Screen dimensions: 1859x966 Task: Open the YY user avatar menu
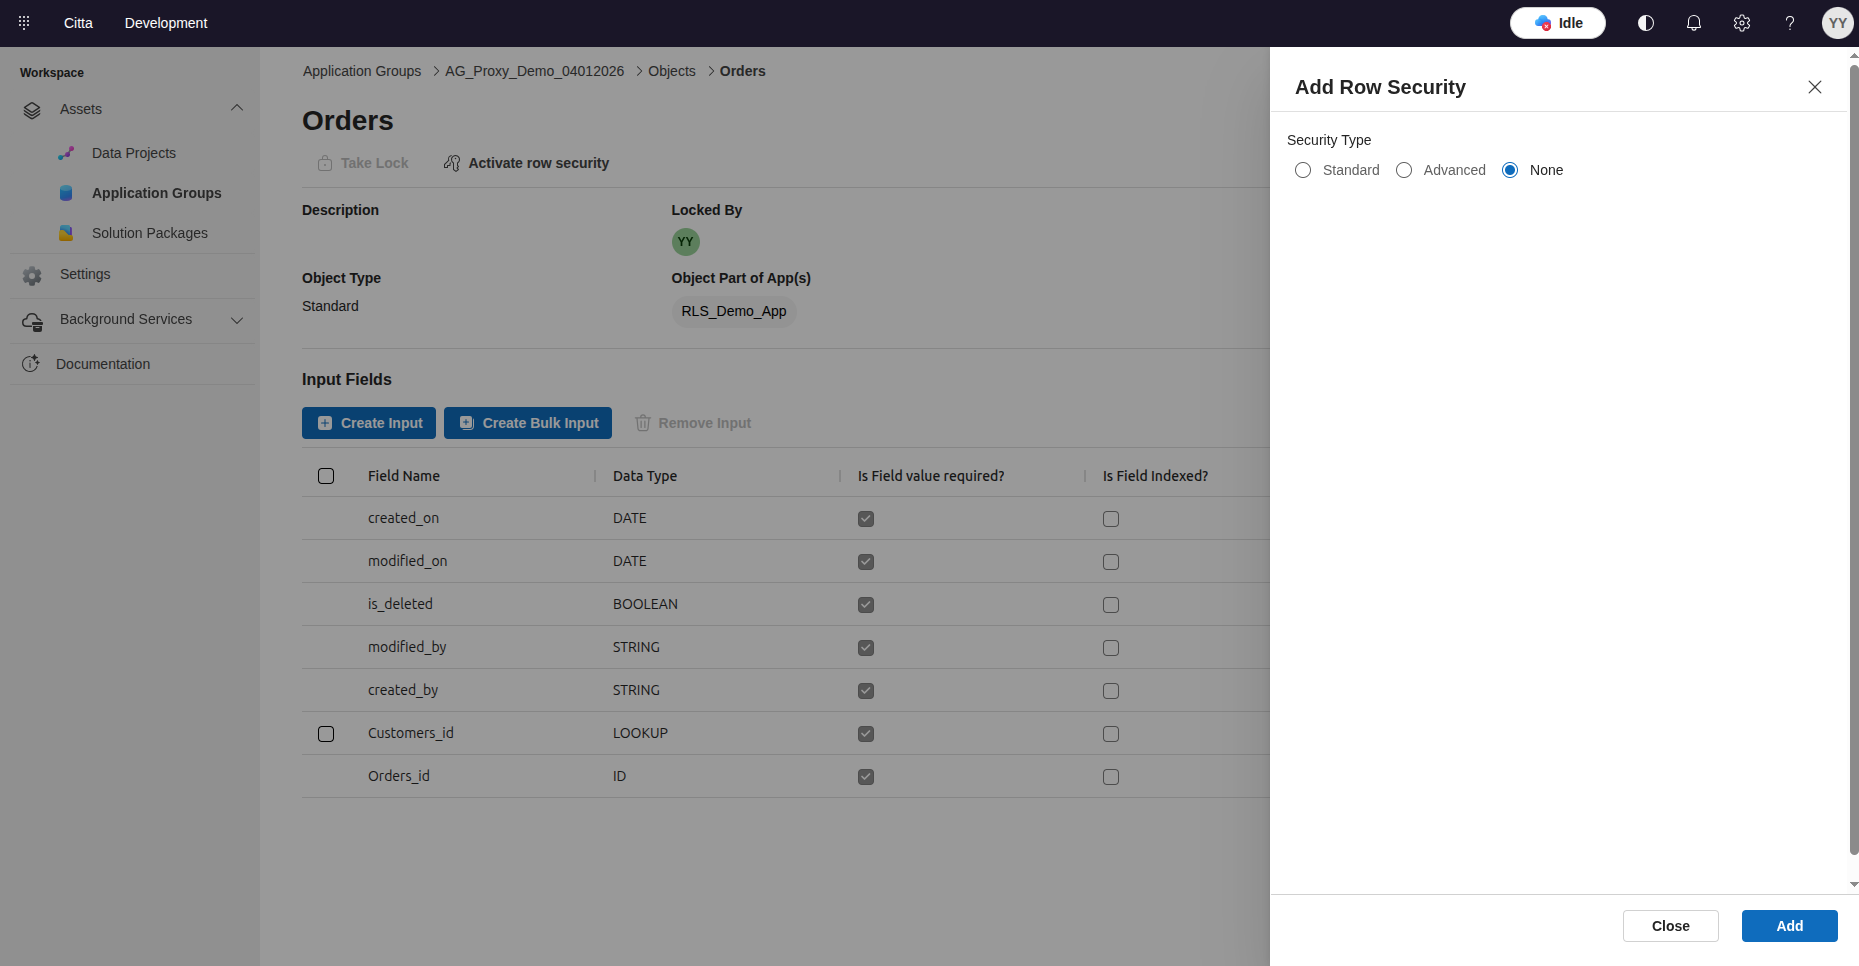[1837, 23]
